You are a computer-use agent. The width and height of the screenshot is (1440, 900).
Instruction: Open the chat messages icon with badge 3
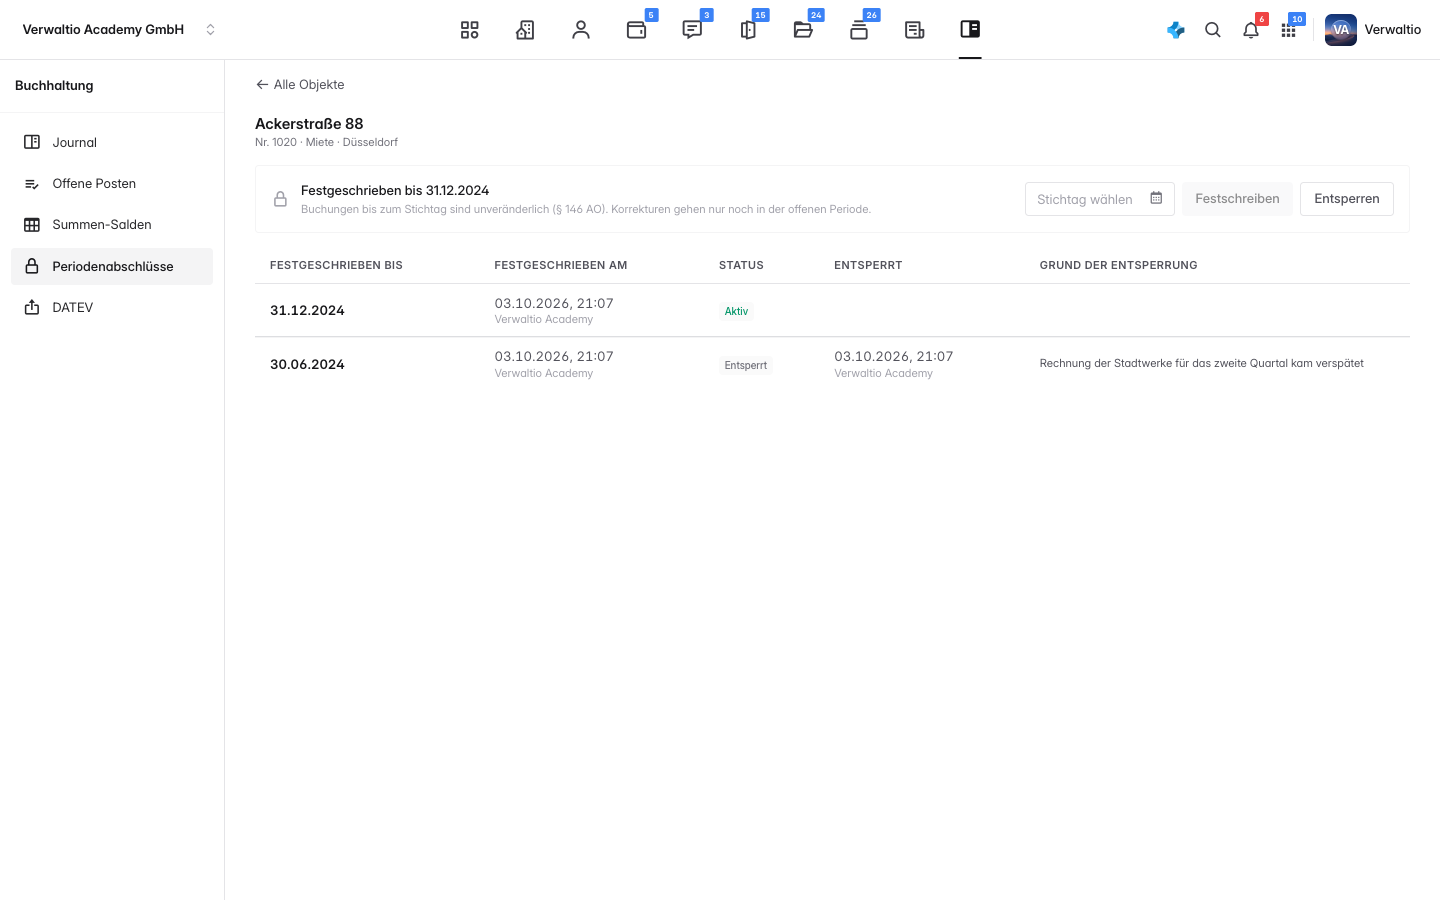coord(692,30)
